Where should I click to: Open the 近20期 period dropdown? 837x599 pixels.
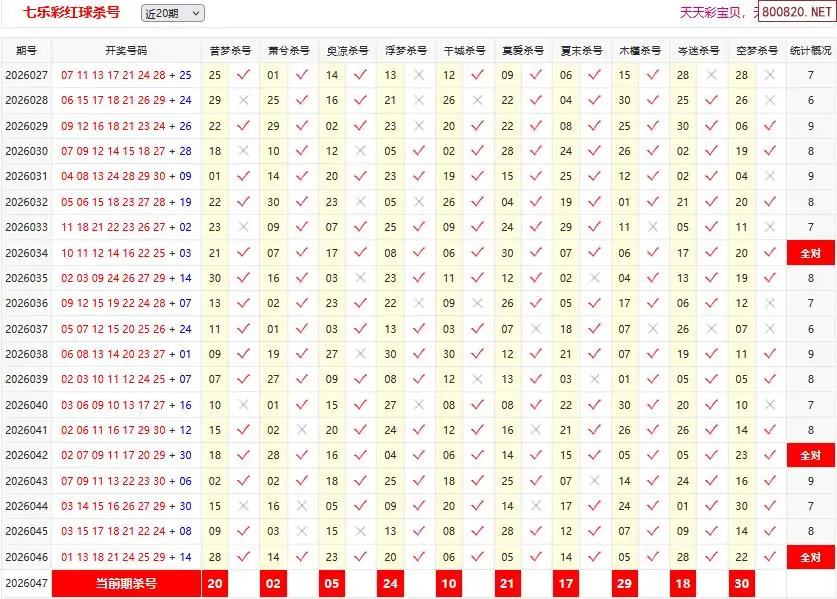(x=172, y=13)
